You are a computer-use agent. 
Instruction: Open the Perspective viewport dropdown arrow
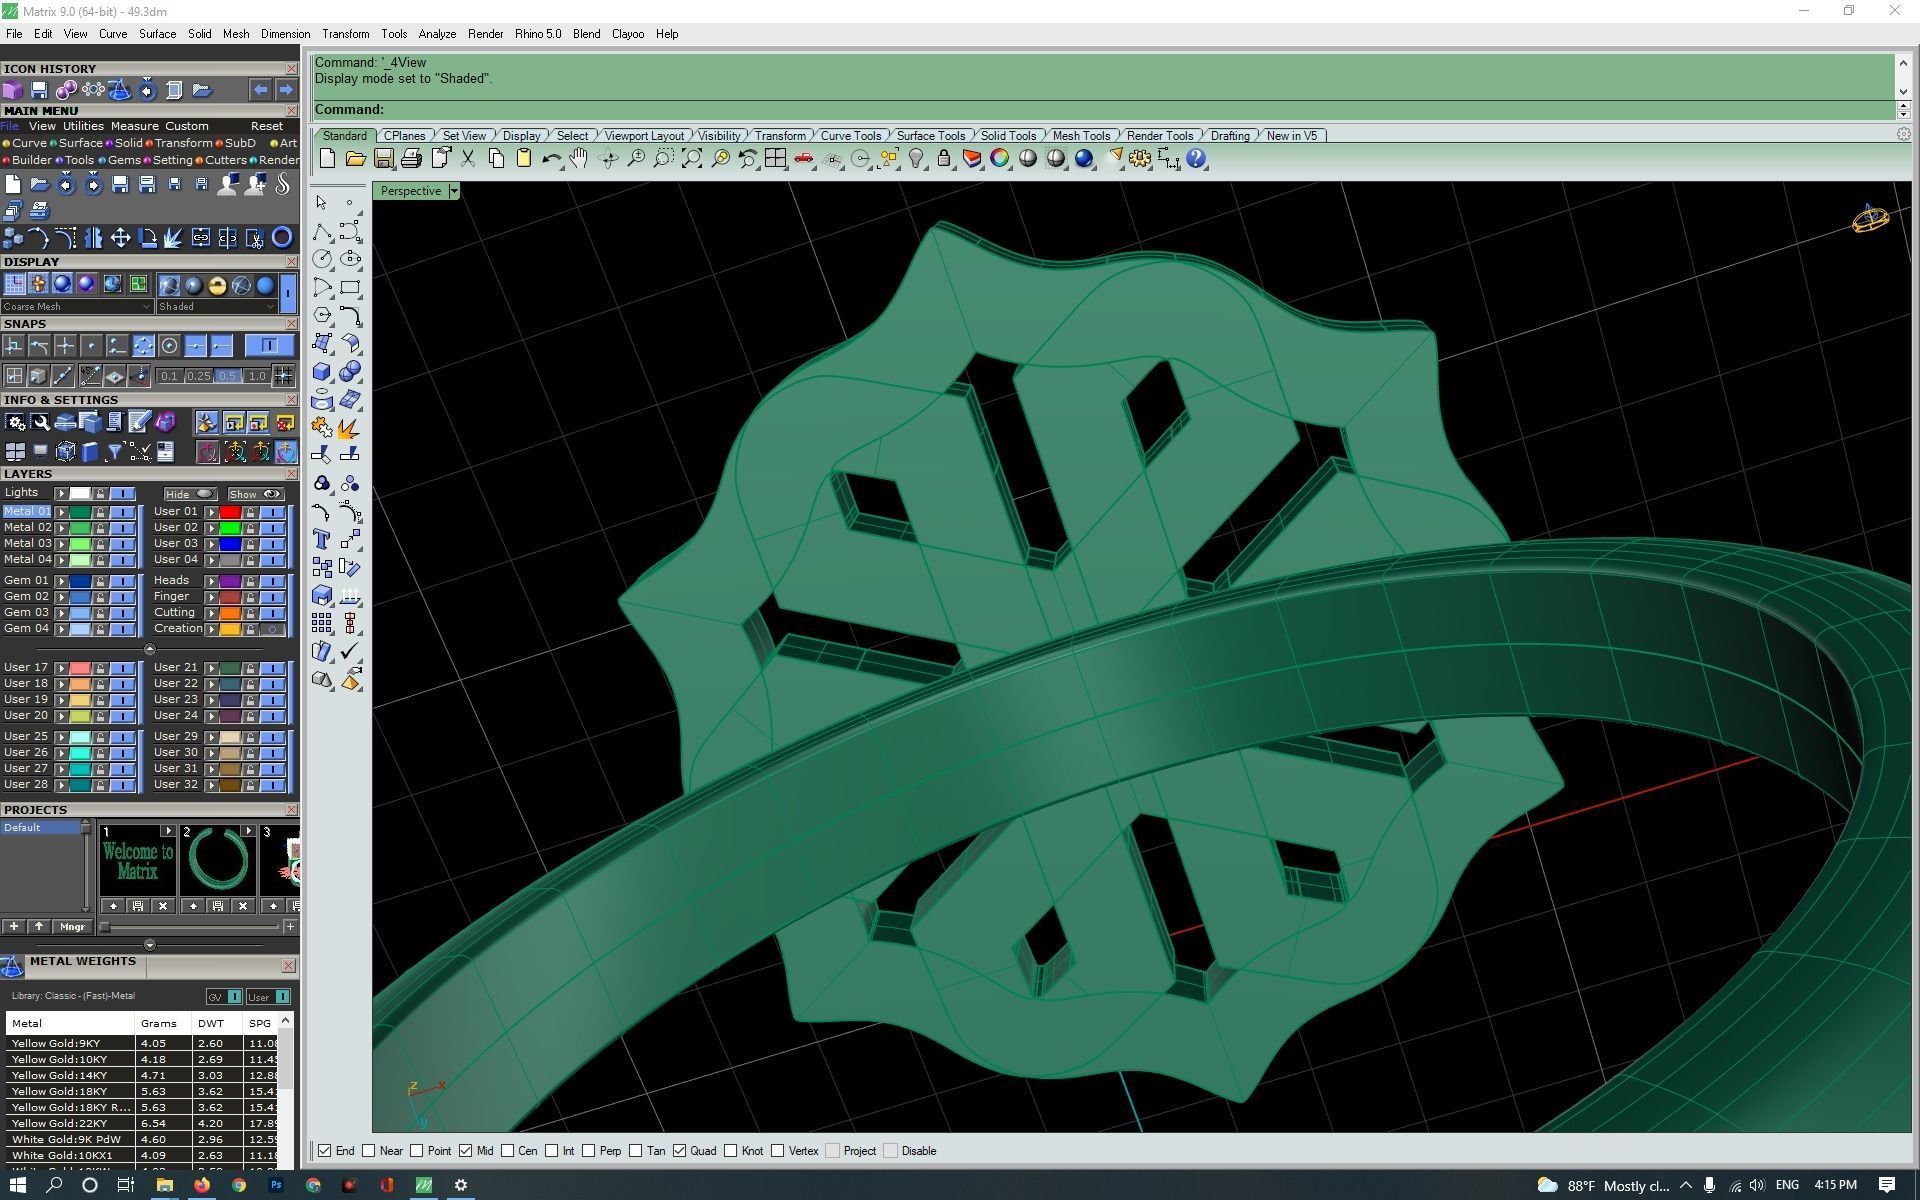[454, 191]
